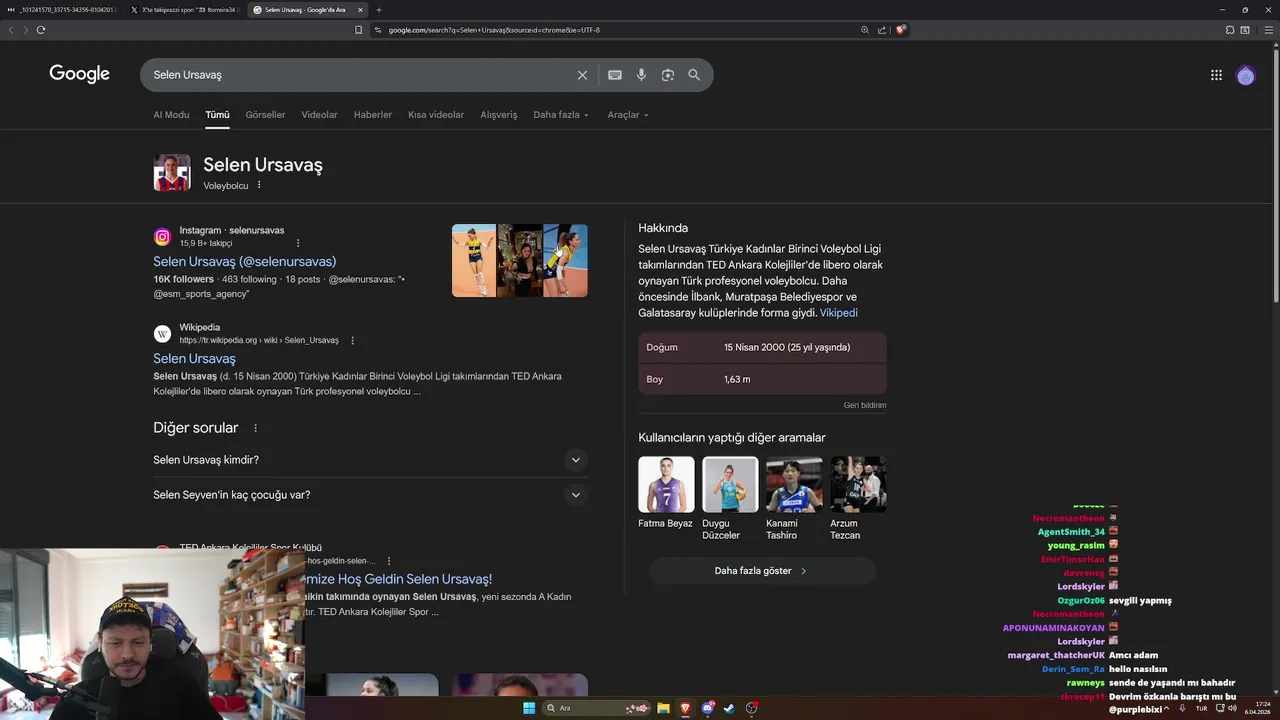Open the Duygu Düzceler related search
1280x720 pixels.
tap(730, 498)
